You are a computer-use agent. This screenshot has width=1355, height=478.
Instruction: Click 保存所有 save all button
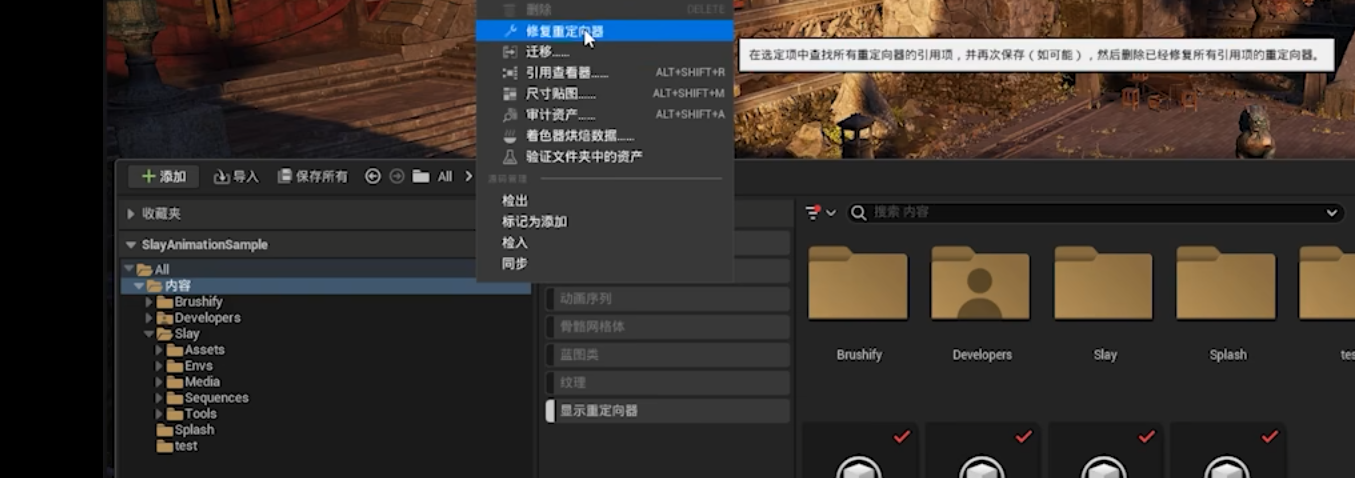(x=313, y=177)
